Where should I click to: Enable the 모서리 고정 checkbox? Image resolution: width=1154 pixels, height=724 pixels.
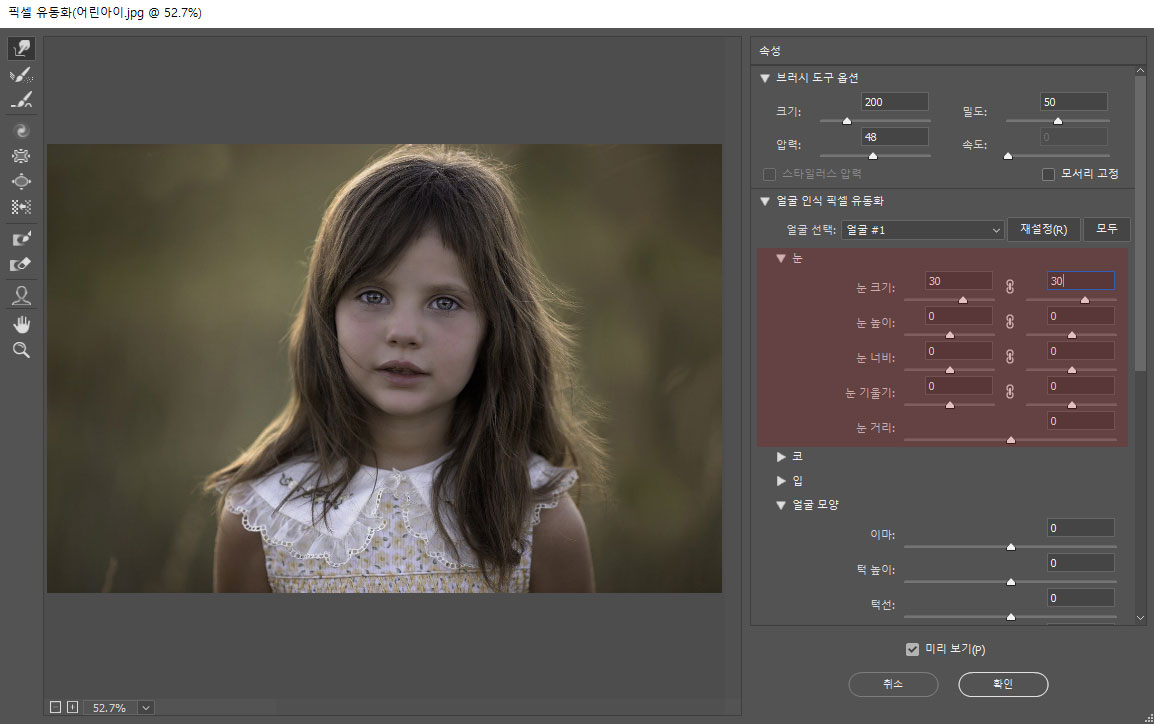pyautogui.click(x=1048, y=174)
